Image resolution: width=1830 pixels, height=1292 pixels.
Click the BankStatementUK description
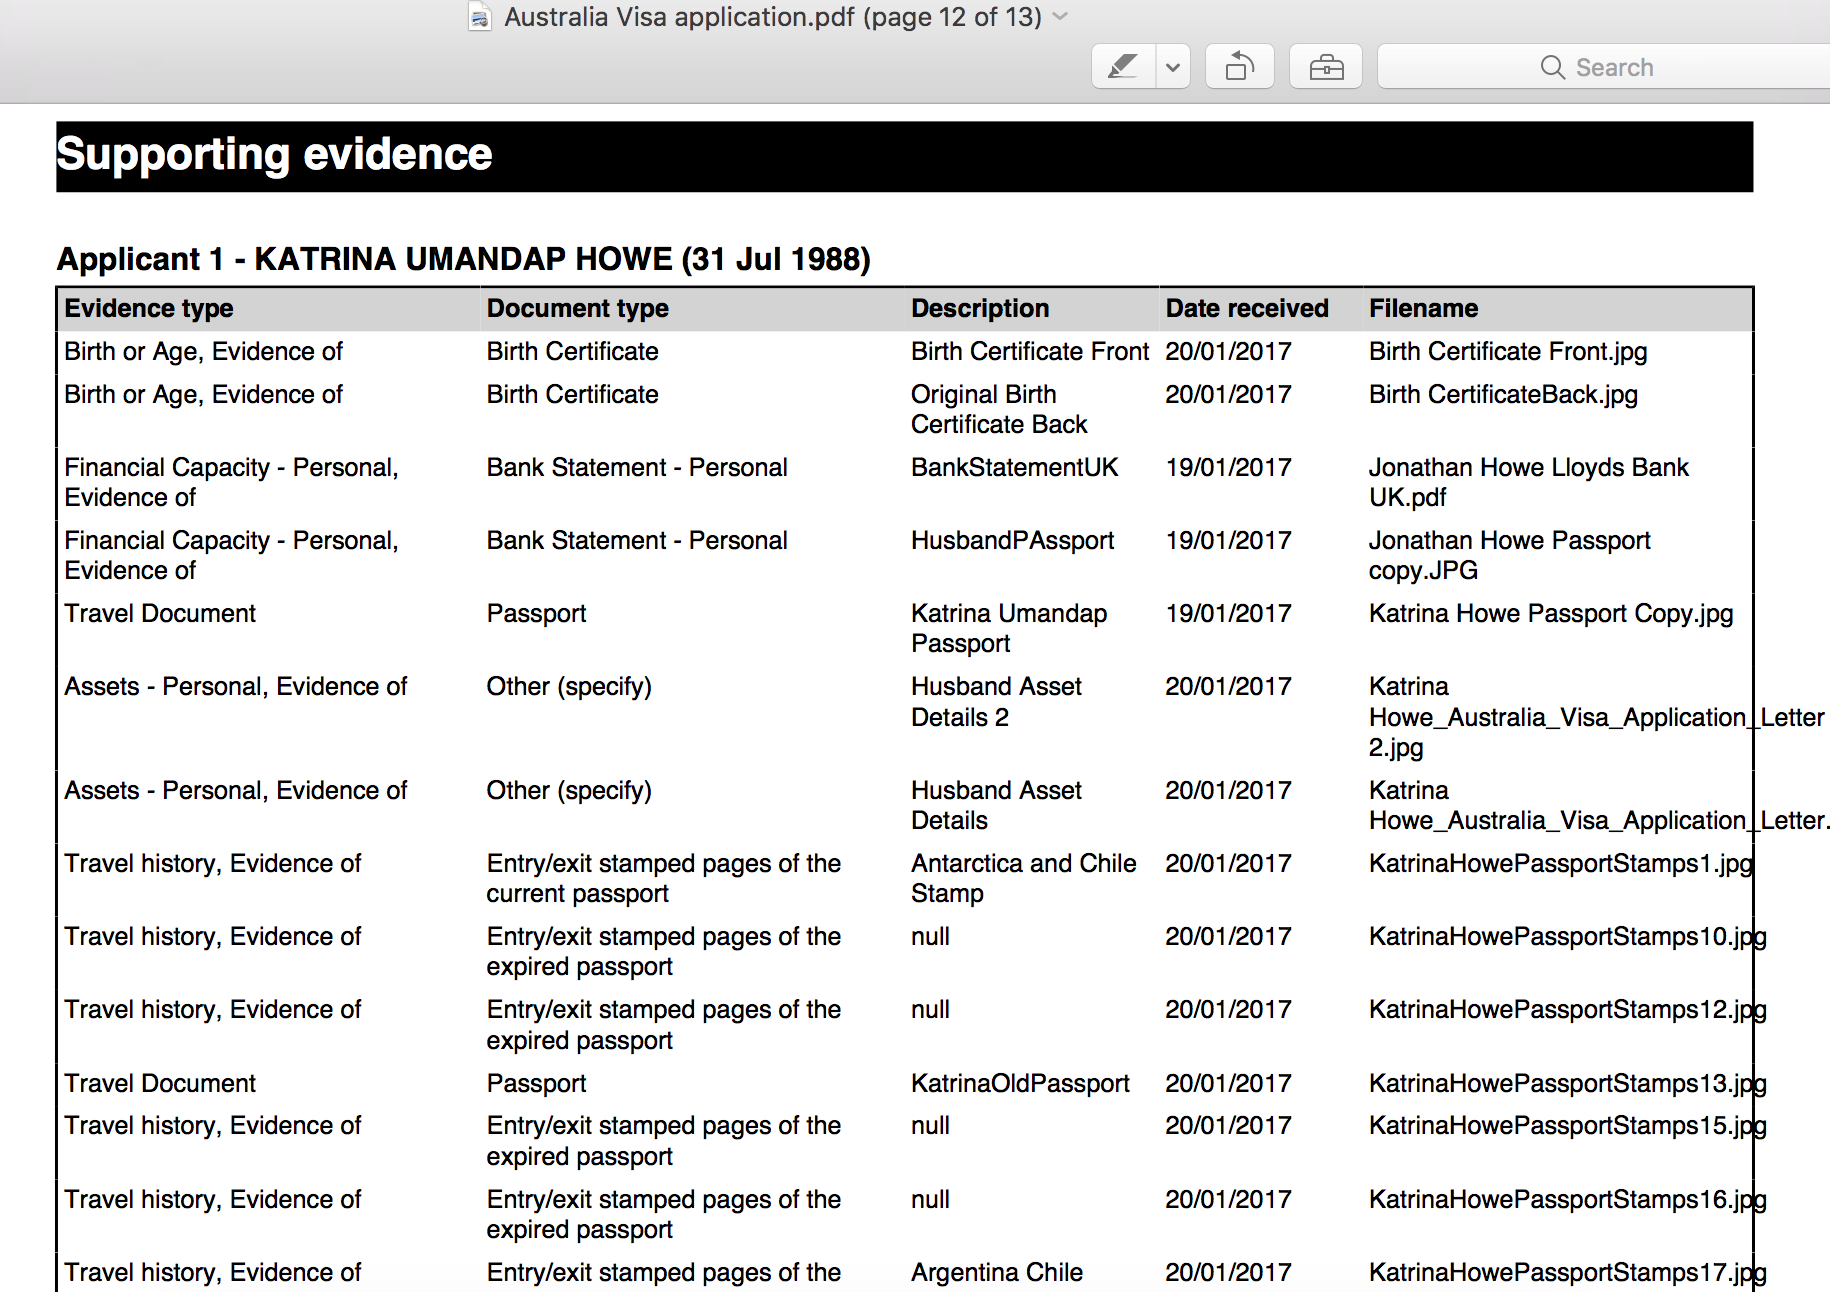[1014, 468]
